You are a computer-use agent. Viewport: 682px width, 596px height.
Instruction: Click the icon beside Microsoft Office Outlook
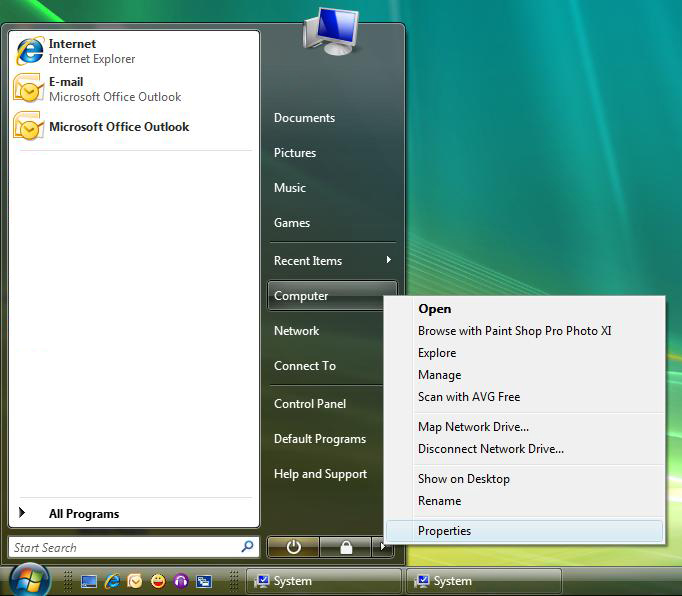pyautogui.click(x=29, y=126)
